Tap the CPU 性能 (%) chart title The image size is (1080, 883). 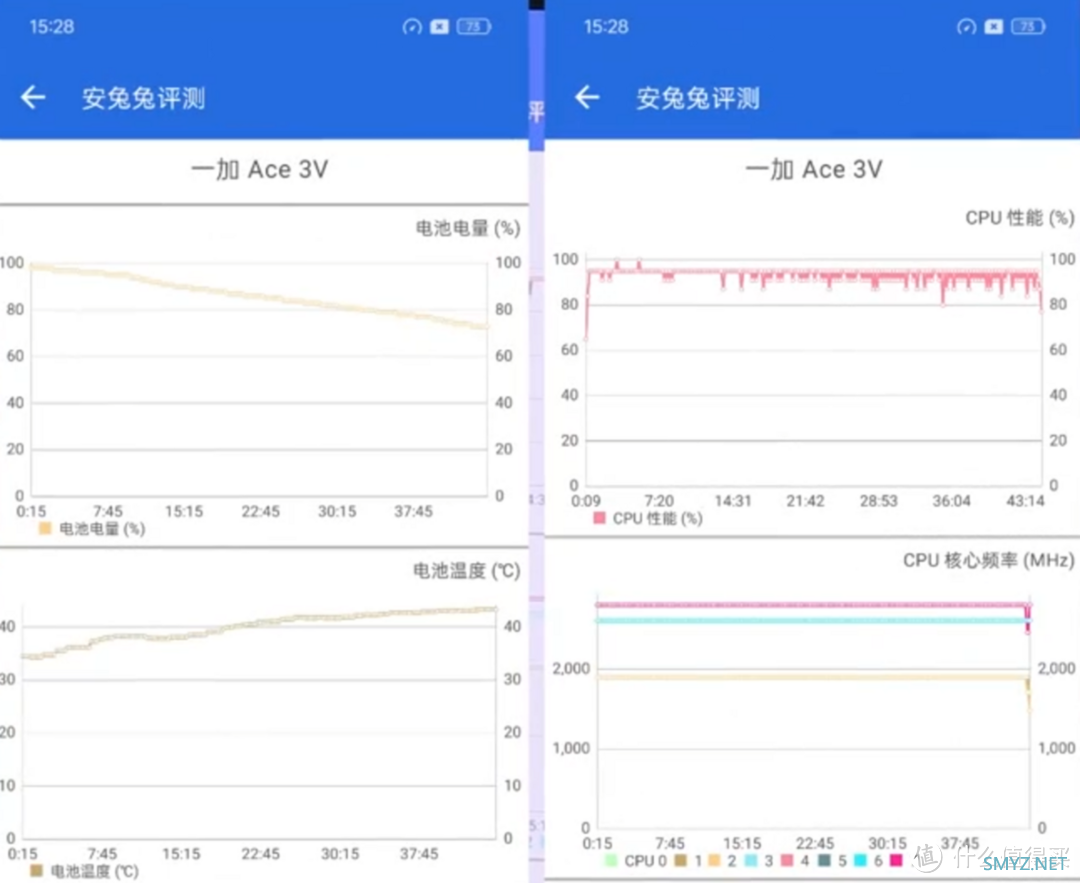click(1019, 218)
